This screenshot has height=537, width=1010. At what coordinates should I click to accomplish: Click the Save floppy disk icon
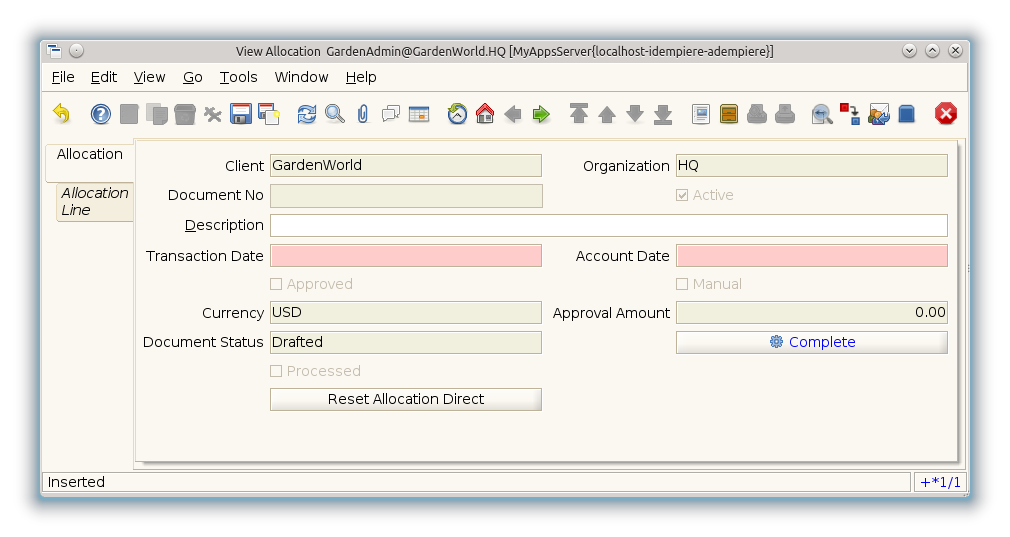[241, 114]
